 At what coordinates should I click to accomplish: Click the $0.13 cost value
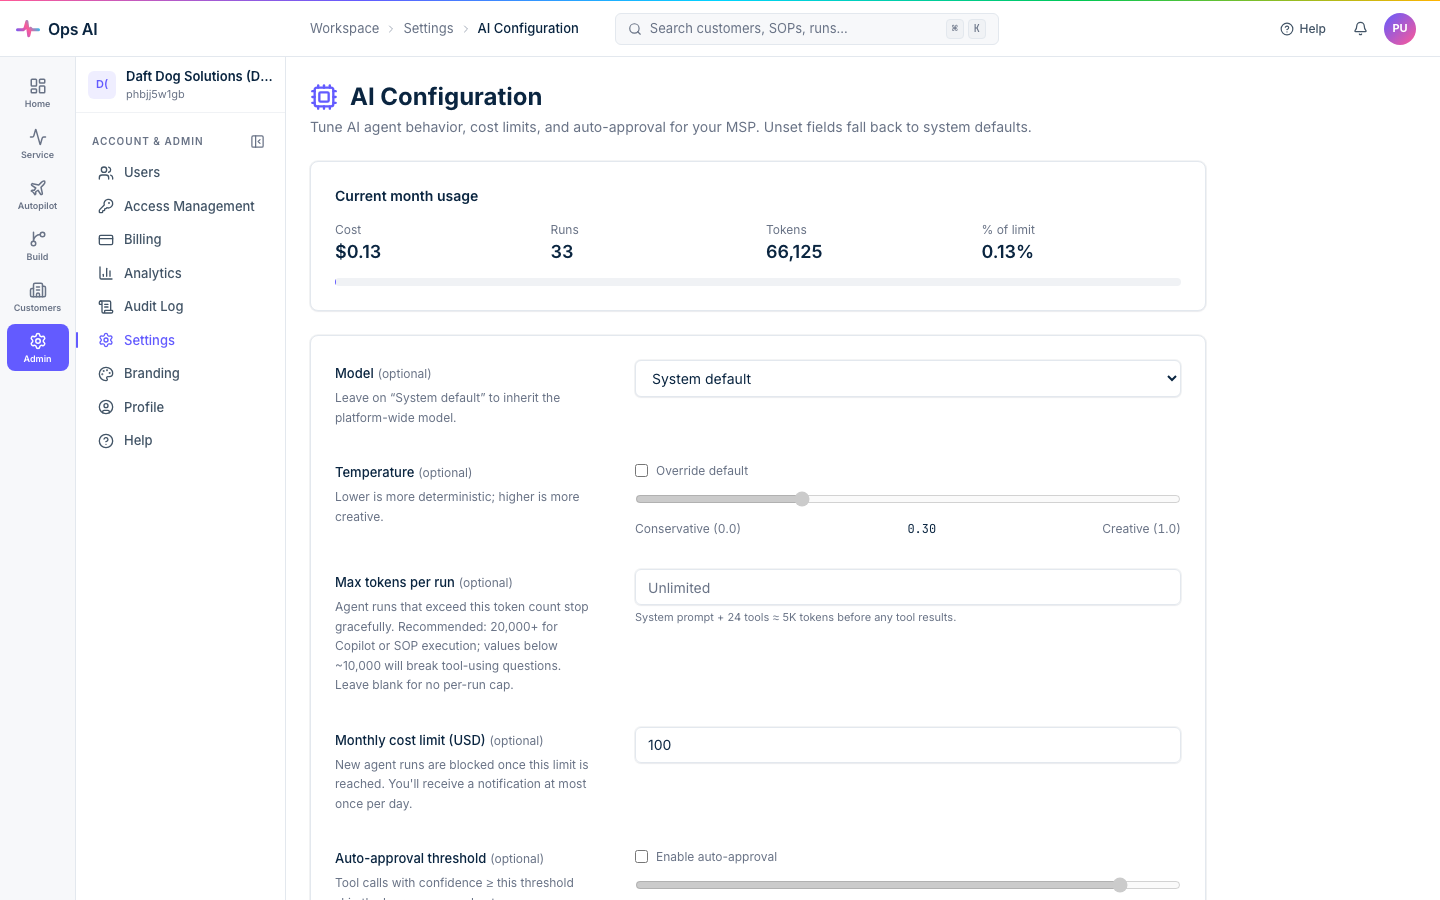(358, 252)
